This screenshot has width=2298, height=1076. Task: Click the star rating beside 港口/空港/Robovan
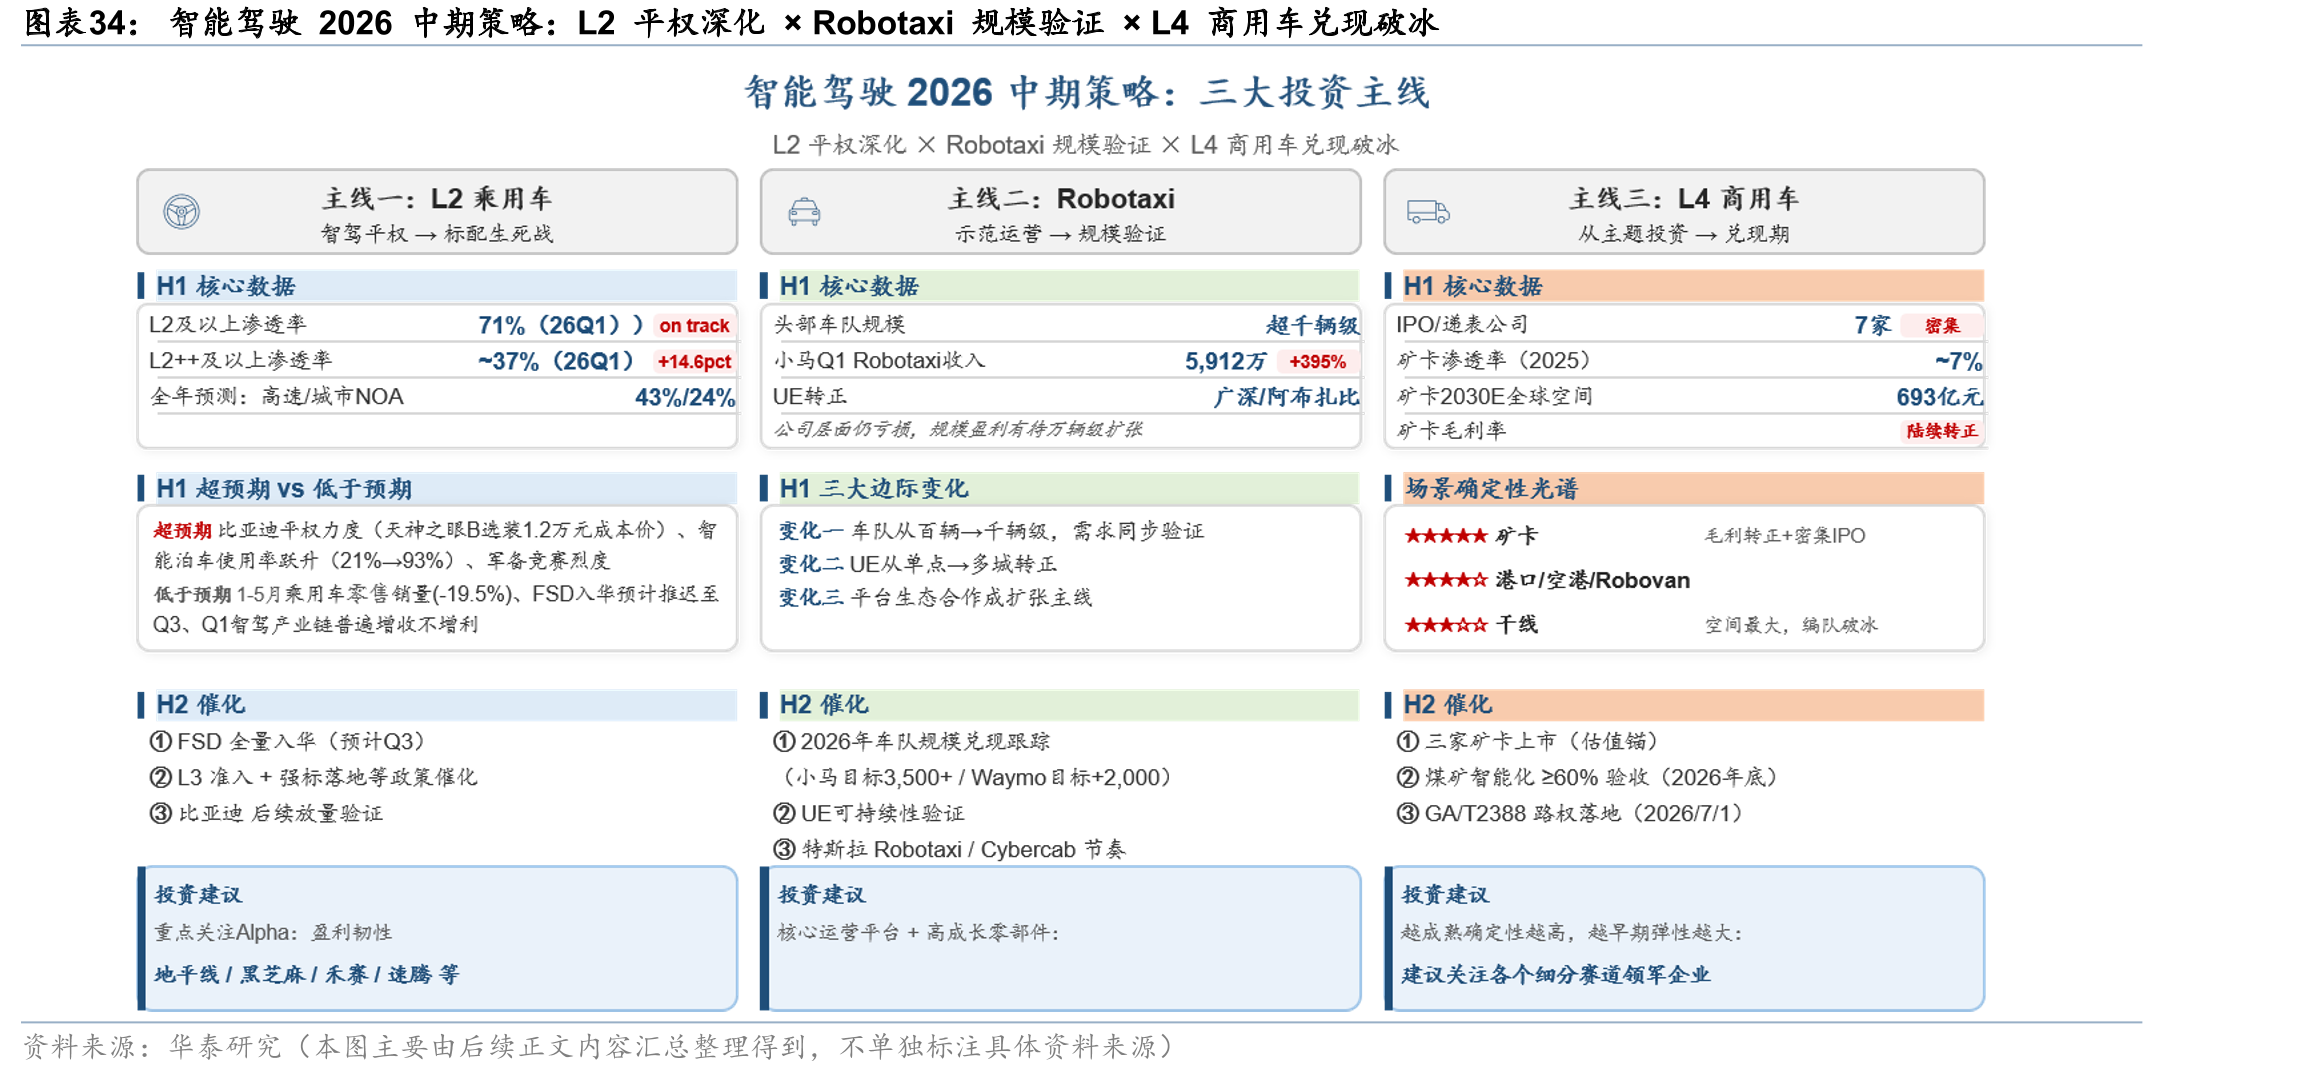[x=1446, y=580]
